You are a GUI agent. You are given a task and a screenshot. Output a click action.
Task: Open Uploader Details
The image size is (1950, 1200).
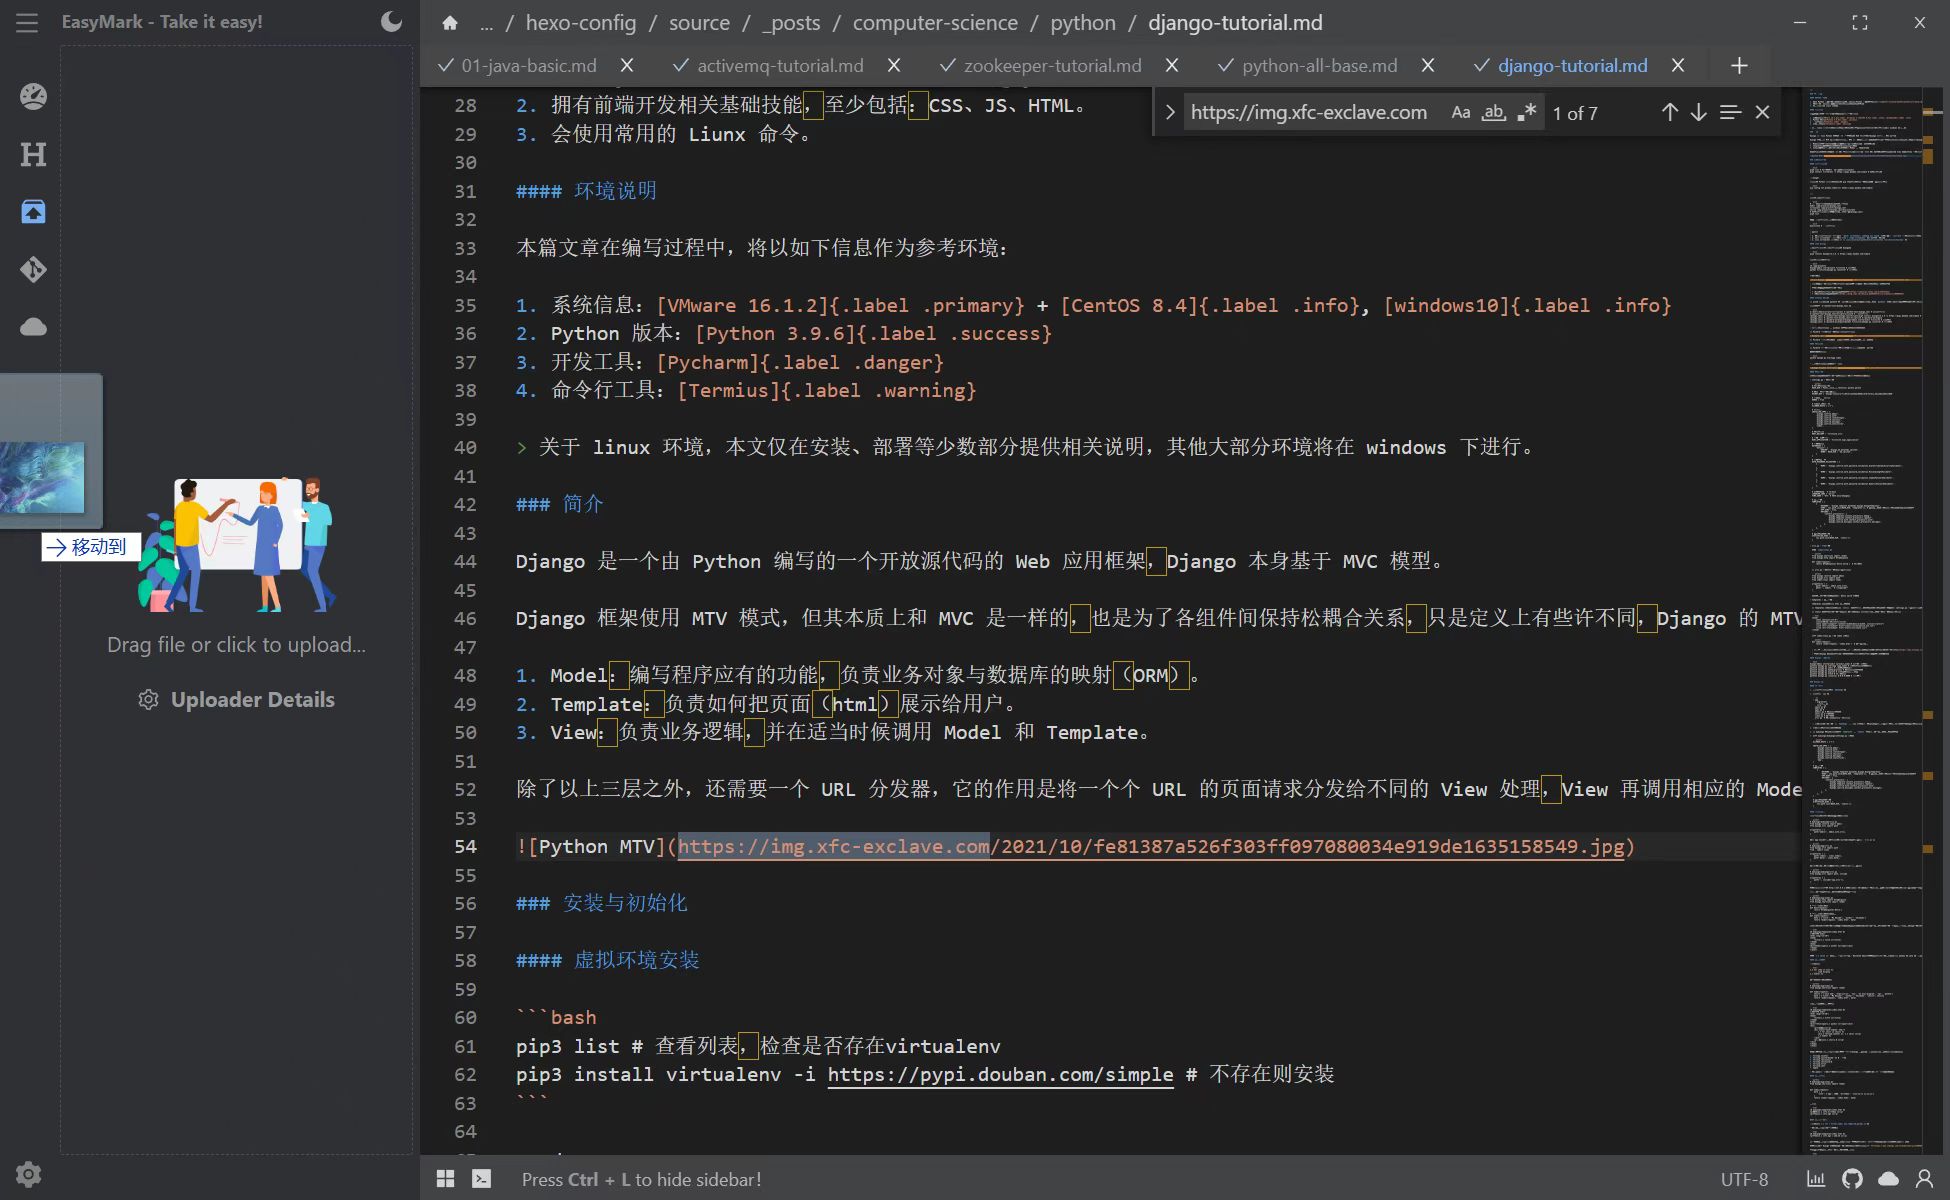pyautogui.click(x=236, y=699)
